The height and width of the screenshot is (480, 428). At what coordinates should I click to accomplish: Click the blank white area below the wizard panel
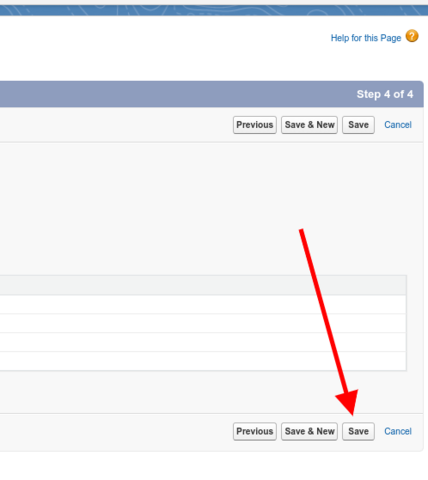click(x=213, y=466)
